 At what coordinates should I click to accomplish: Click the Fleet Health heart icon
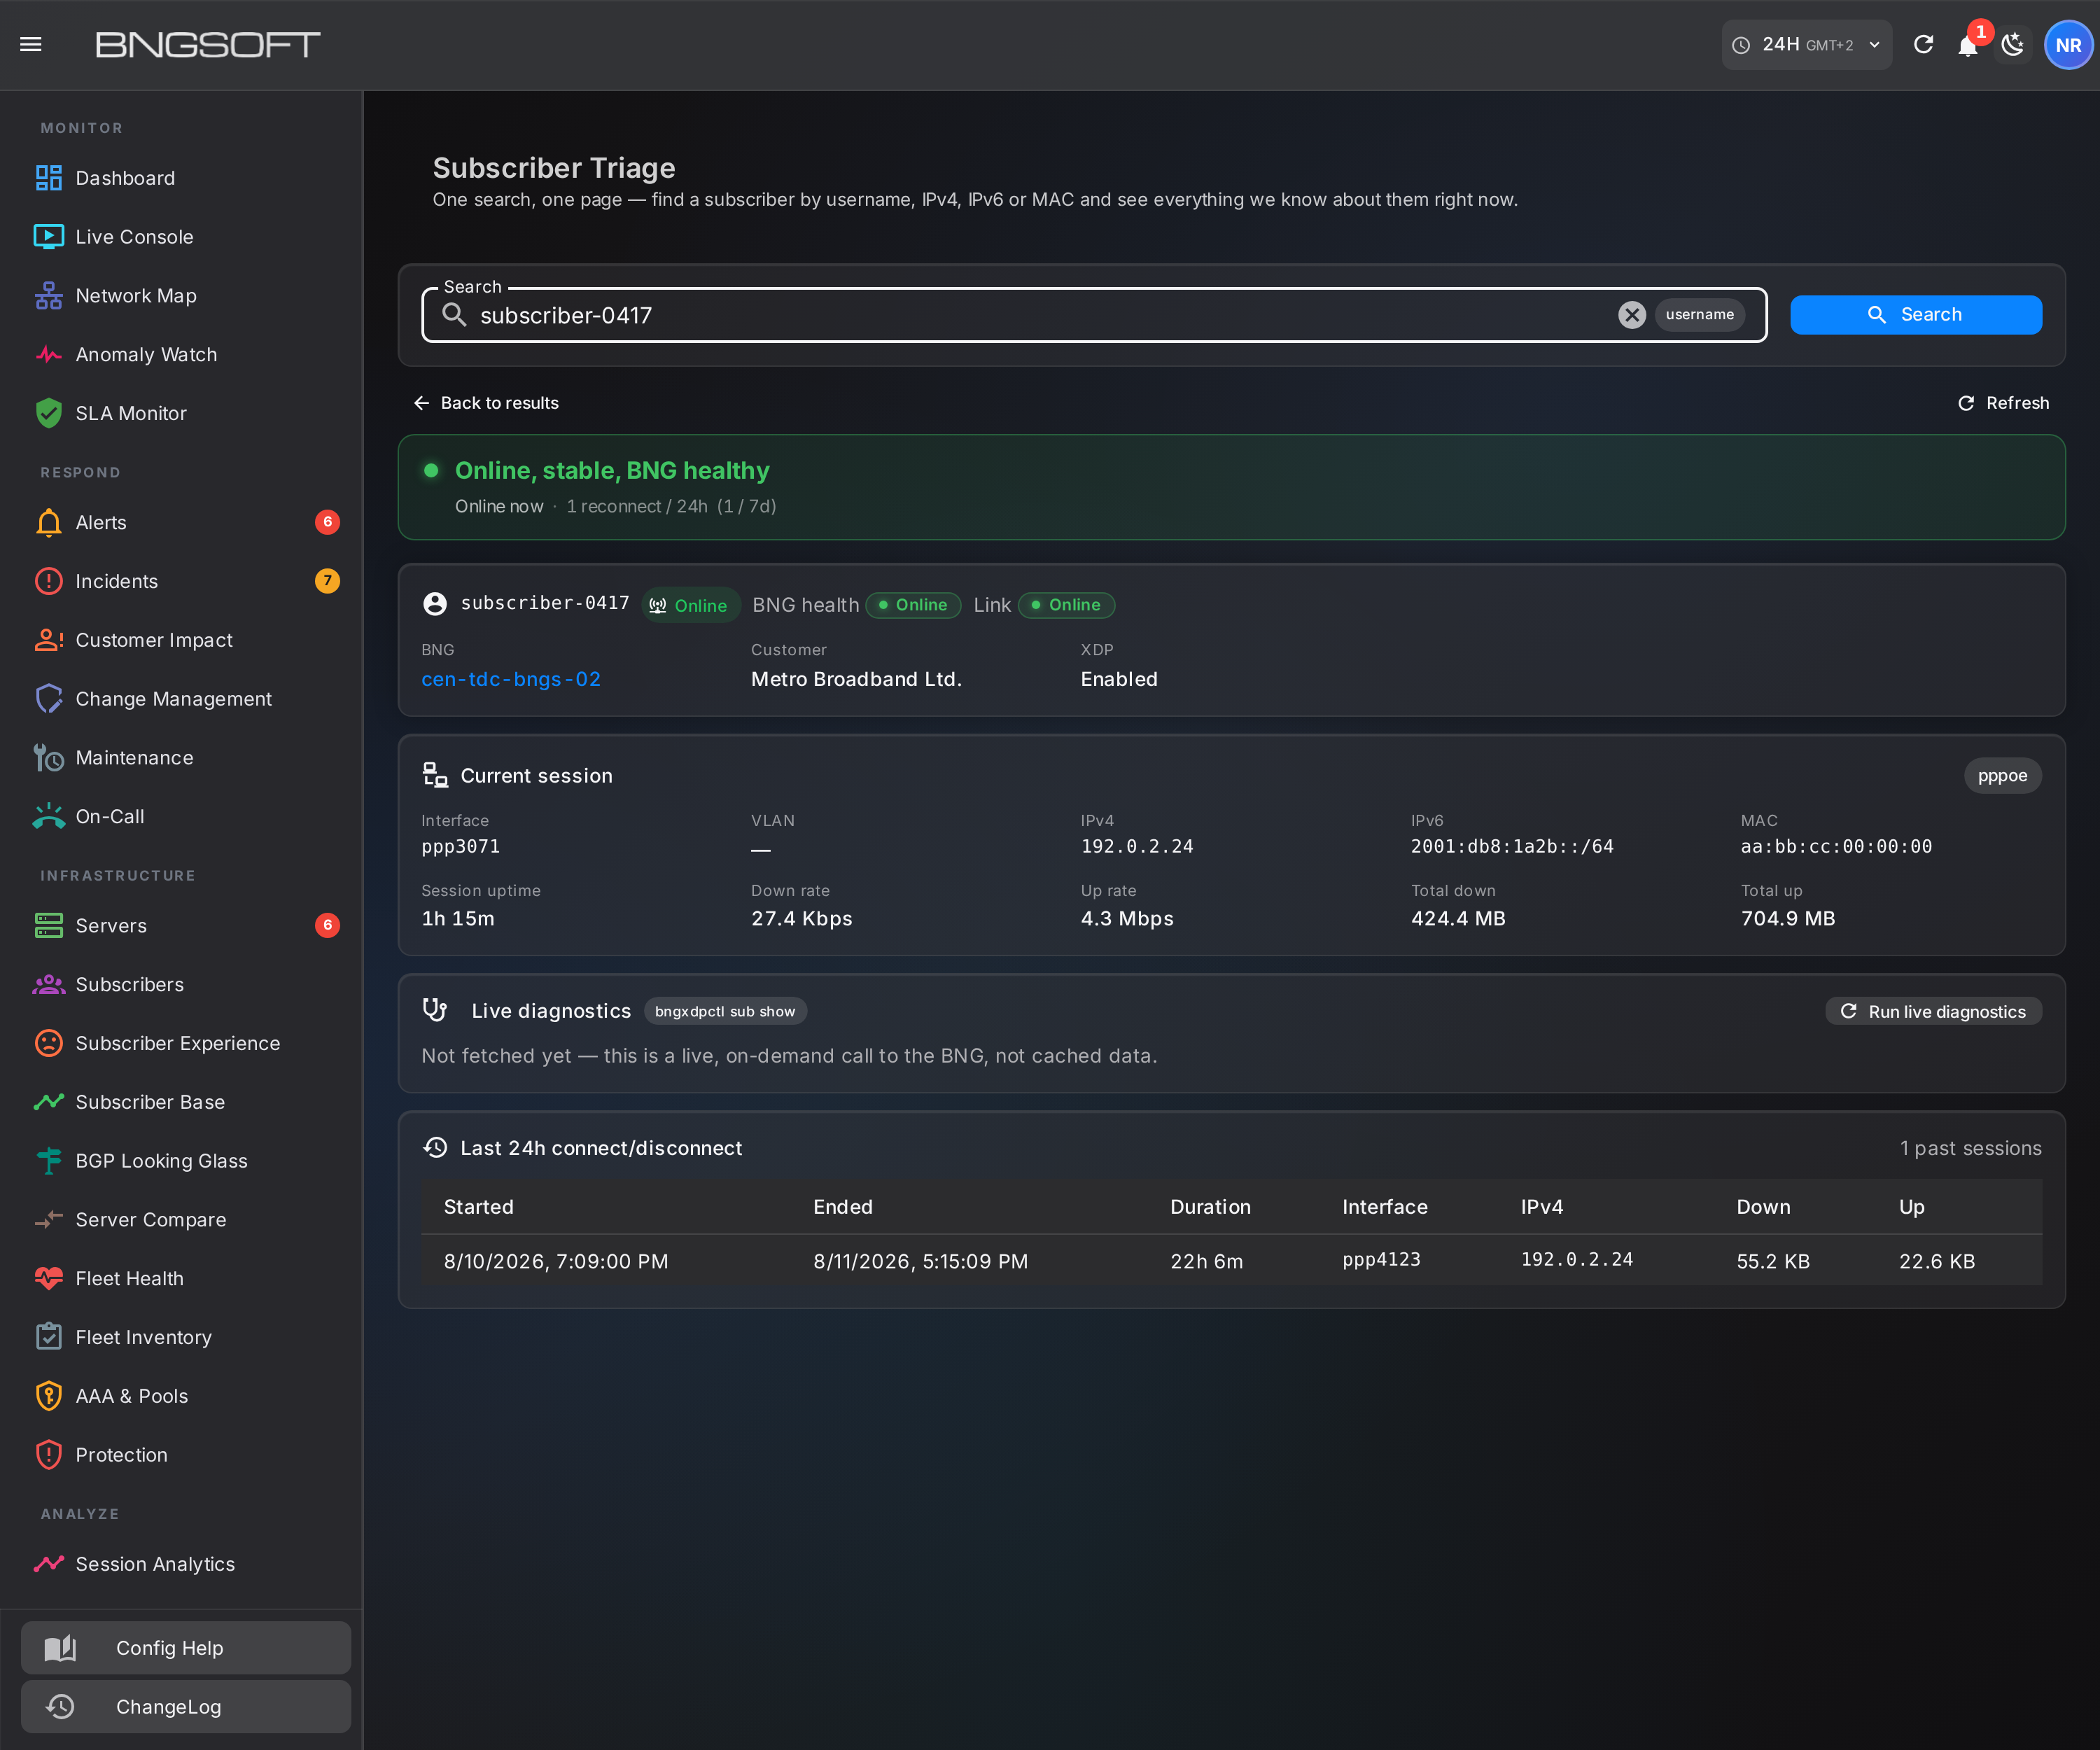click(x=48, y=1279)
